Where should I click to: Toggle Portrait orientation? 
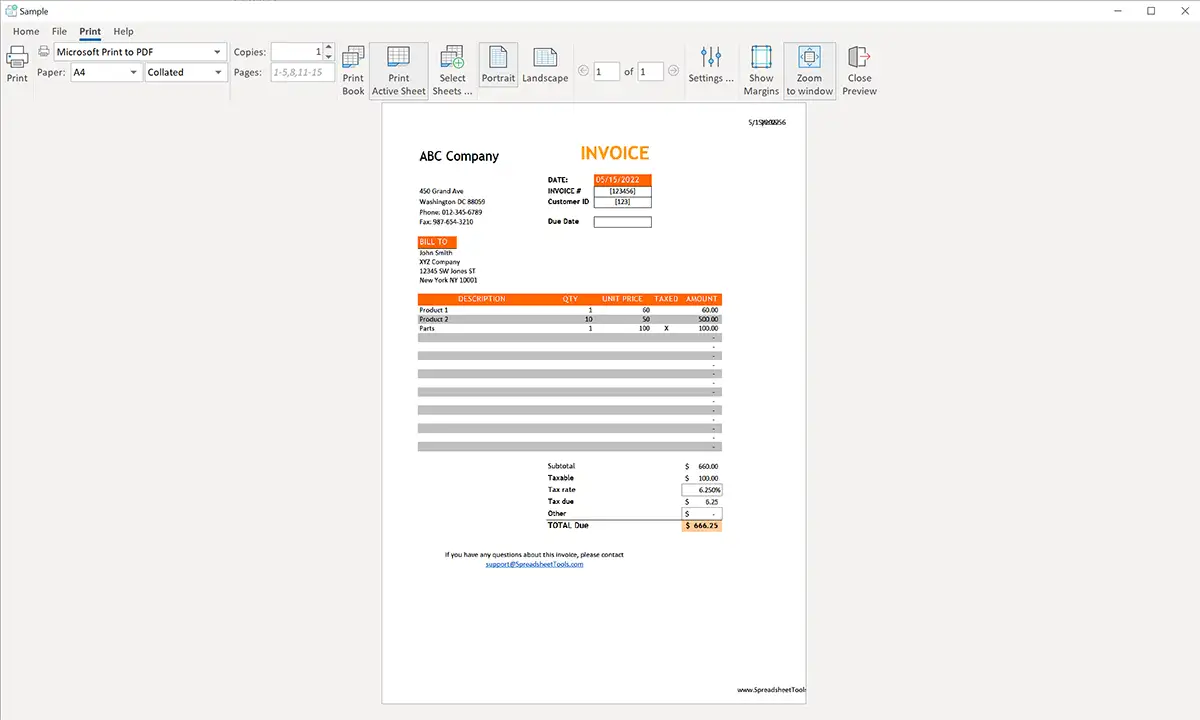[x=498, y=65]
